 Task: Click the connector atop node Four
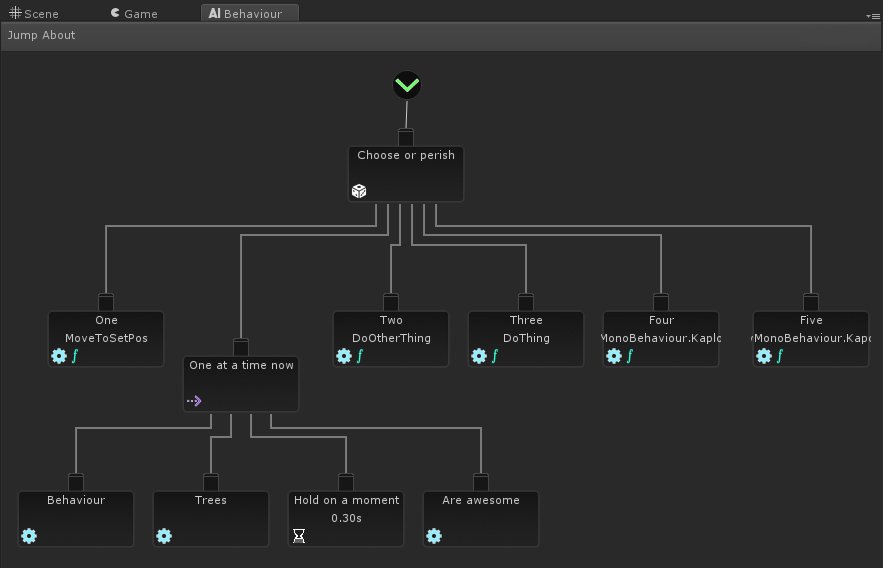[661, 302]
